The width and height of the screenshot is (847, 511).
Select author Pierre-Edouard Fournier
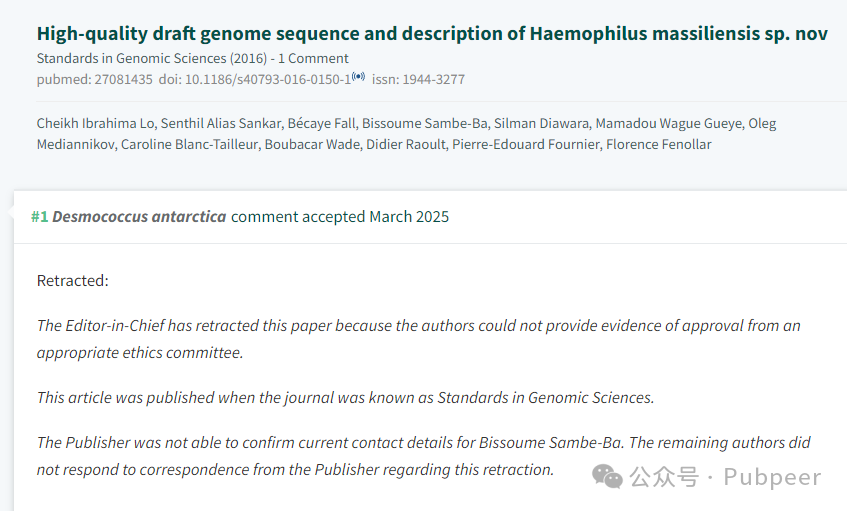coord(526,145)
